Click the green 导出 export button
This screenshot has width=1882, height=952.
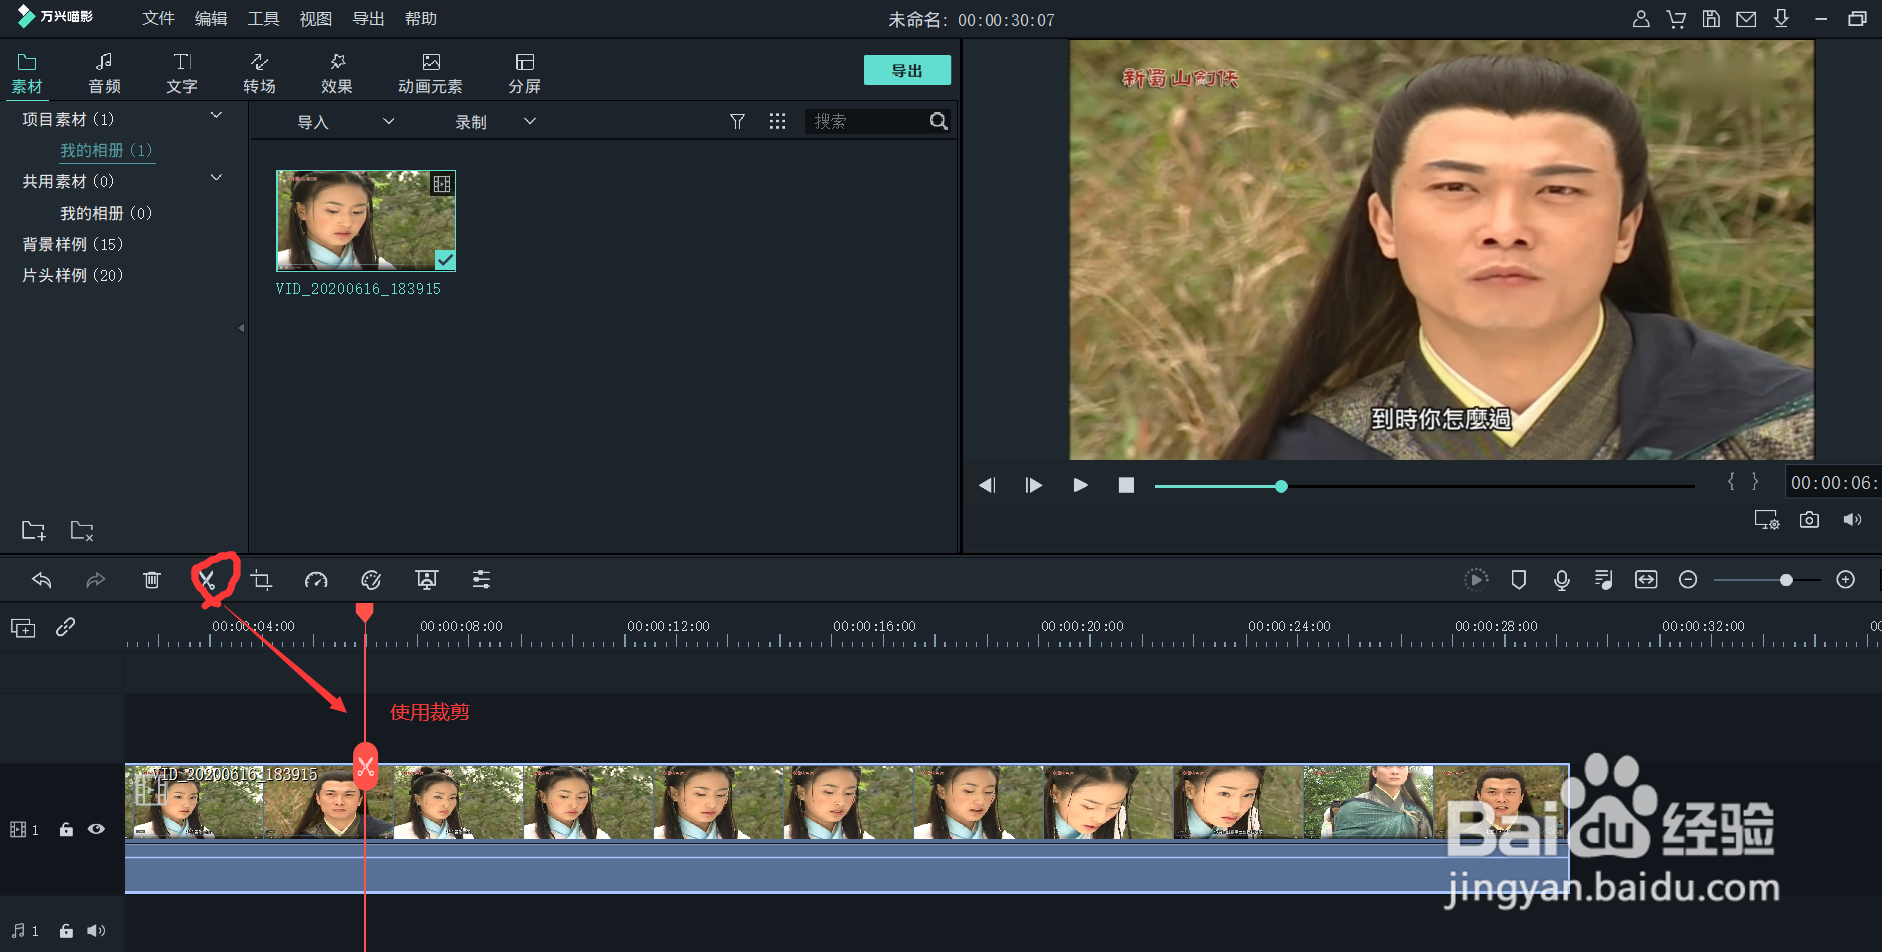pos(907,70)
